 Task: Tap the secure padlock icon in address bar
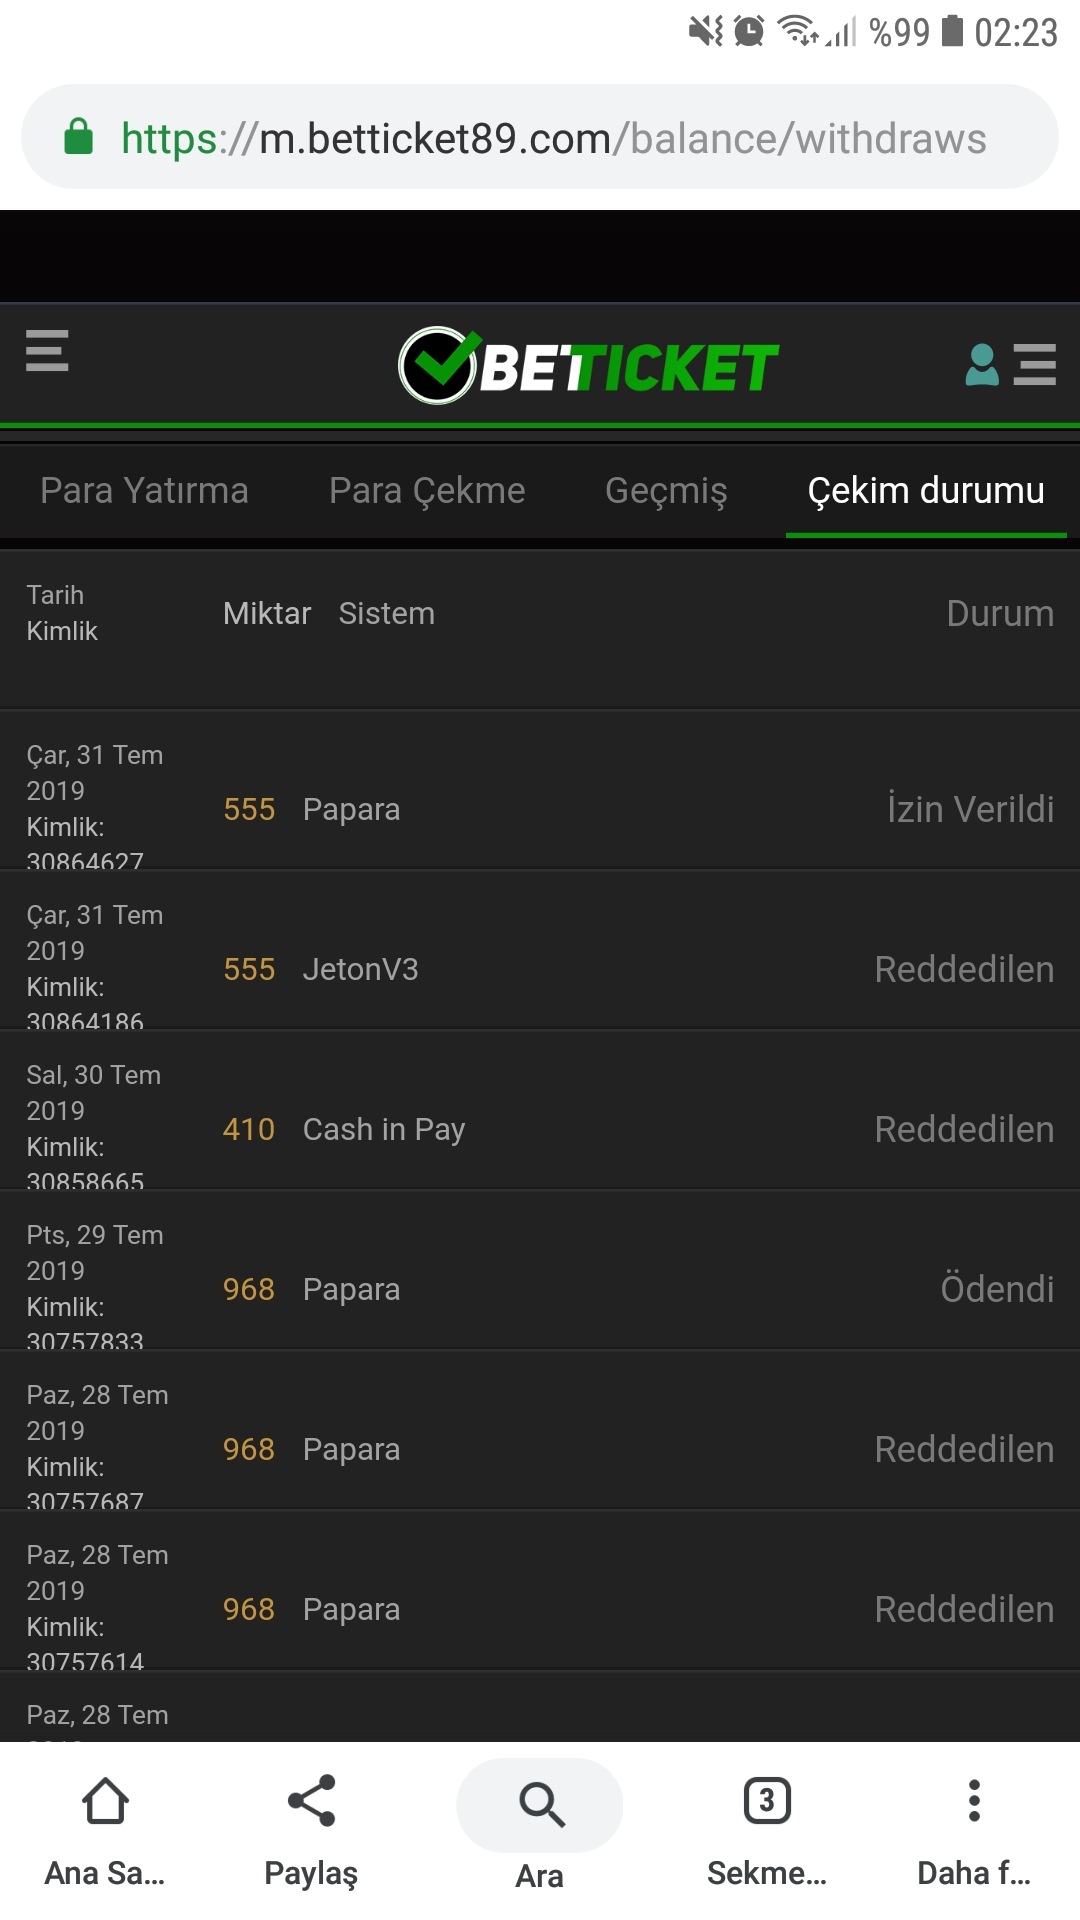click(78, 137)
